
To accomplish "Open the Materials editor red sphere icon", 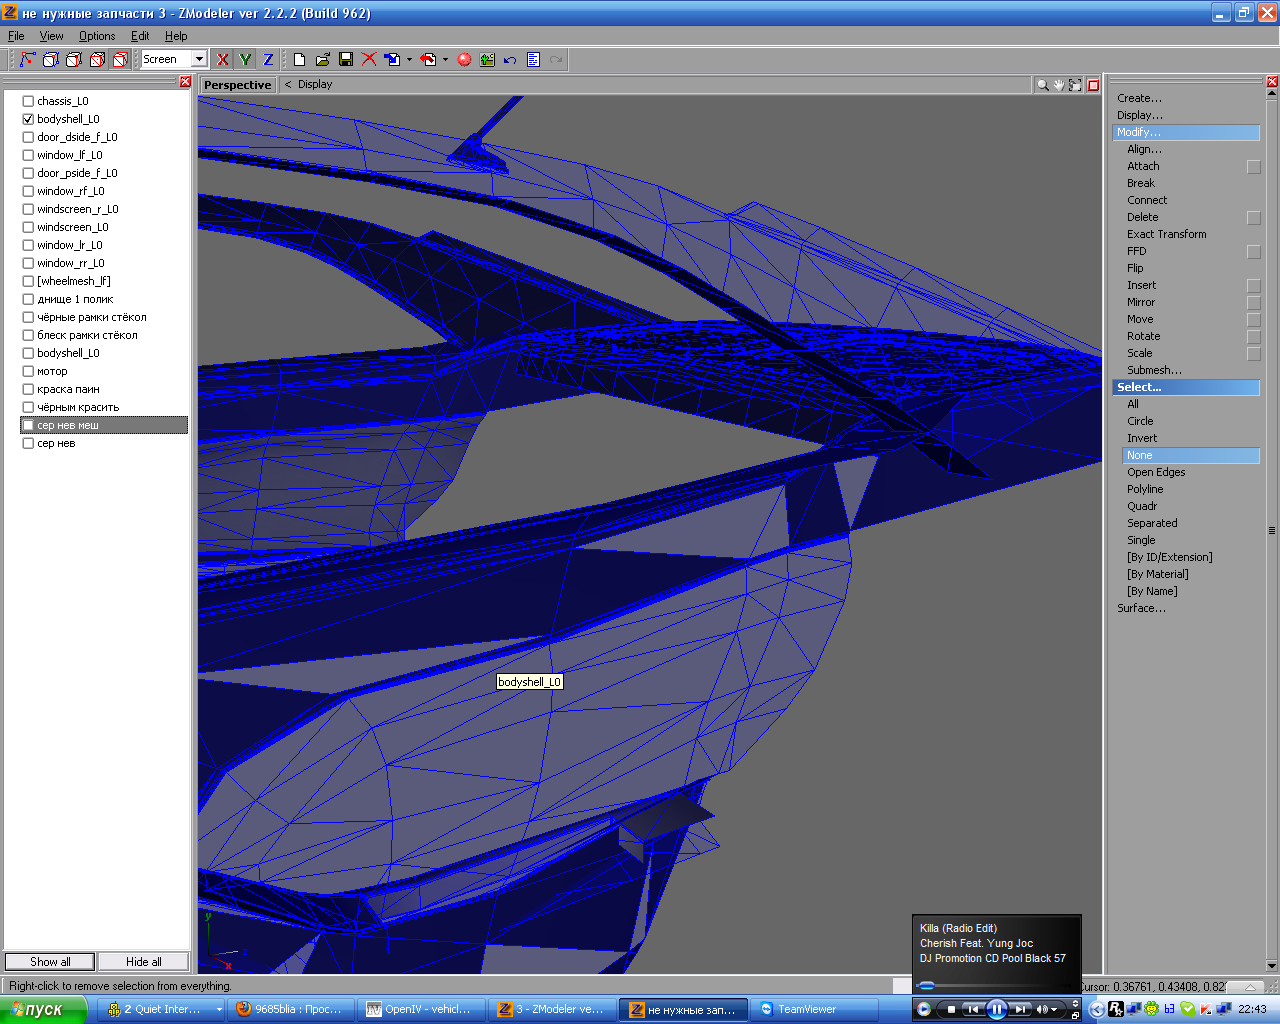I will (464, 60).
